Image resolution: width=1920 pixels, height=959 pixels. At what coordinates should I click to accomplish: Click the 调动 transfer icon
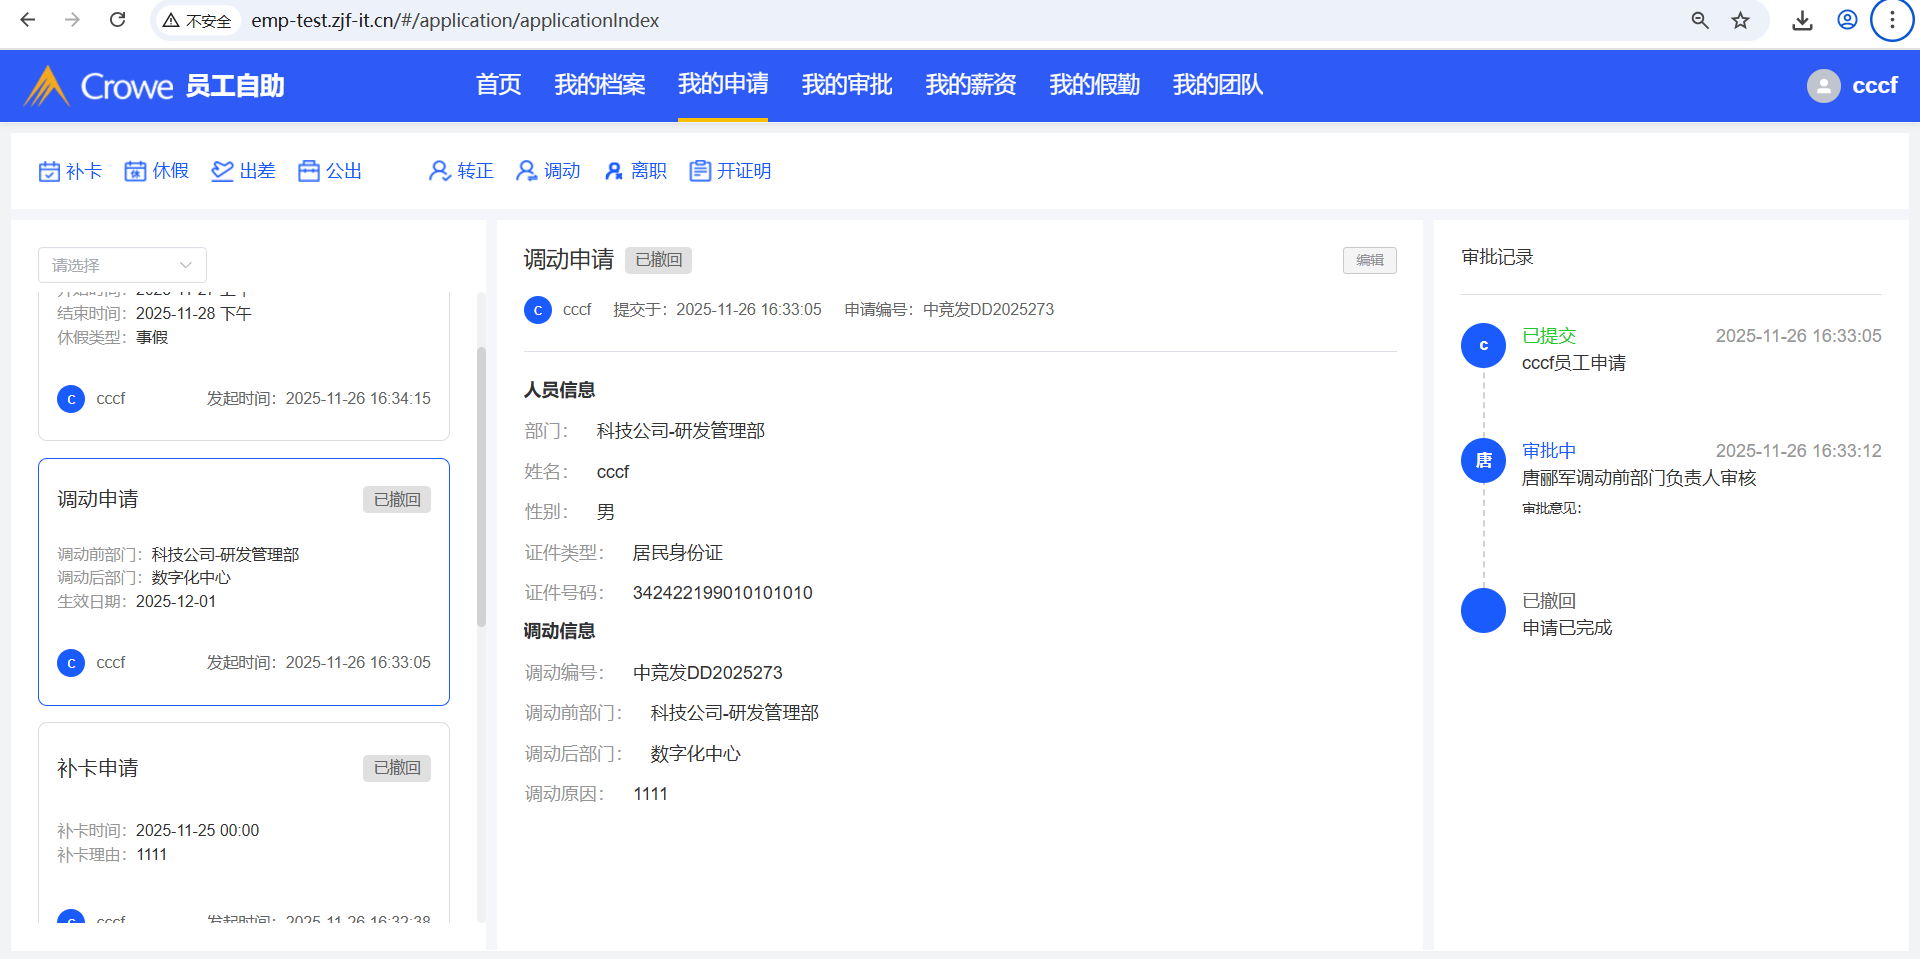tap(526, 171)
